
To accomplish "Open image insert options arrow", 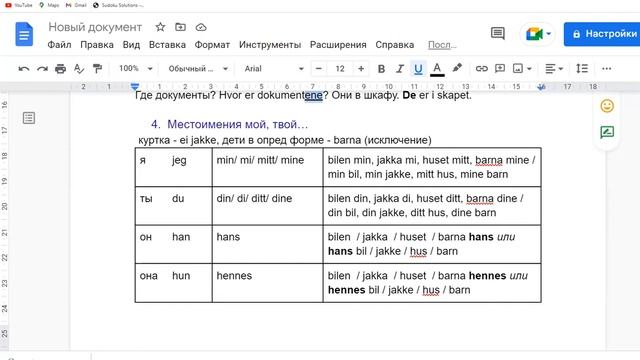I will [529, 69].
